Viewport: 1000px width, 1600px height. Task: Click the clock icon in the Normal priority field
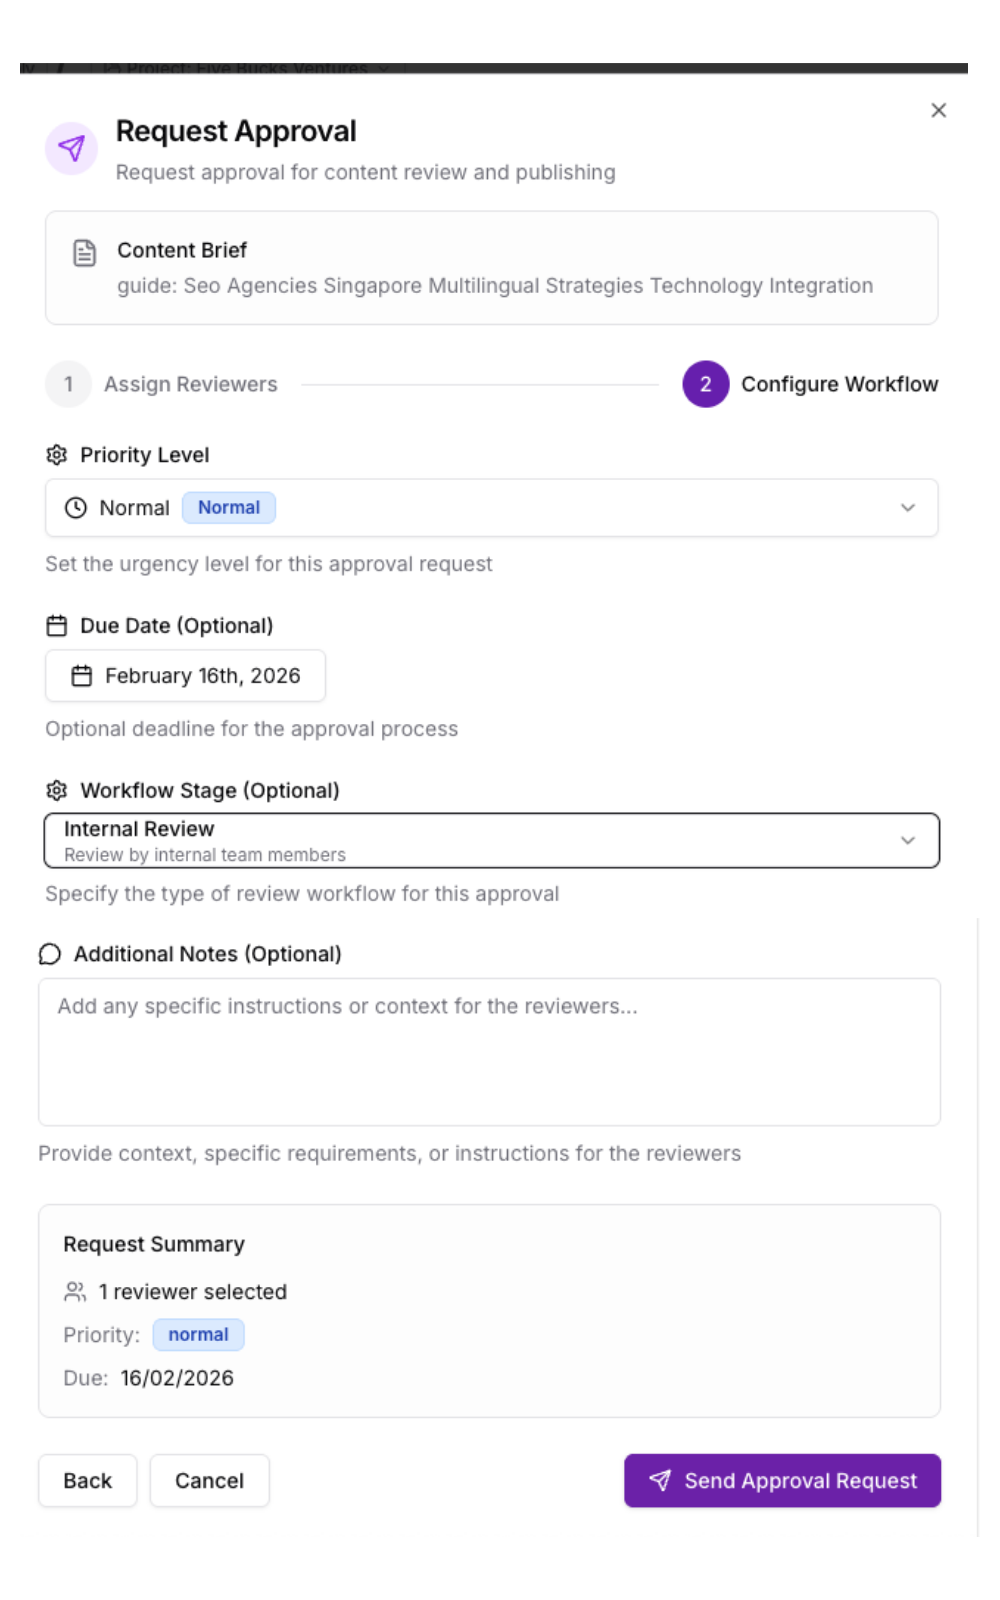coord(76,508)
